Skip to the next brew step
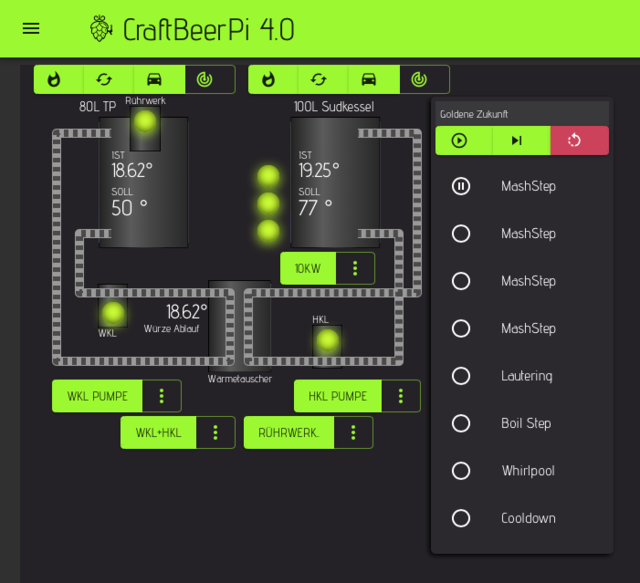Viewport: 640px width, 583px height. click(517, 140)
